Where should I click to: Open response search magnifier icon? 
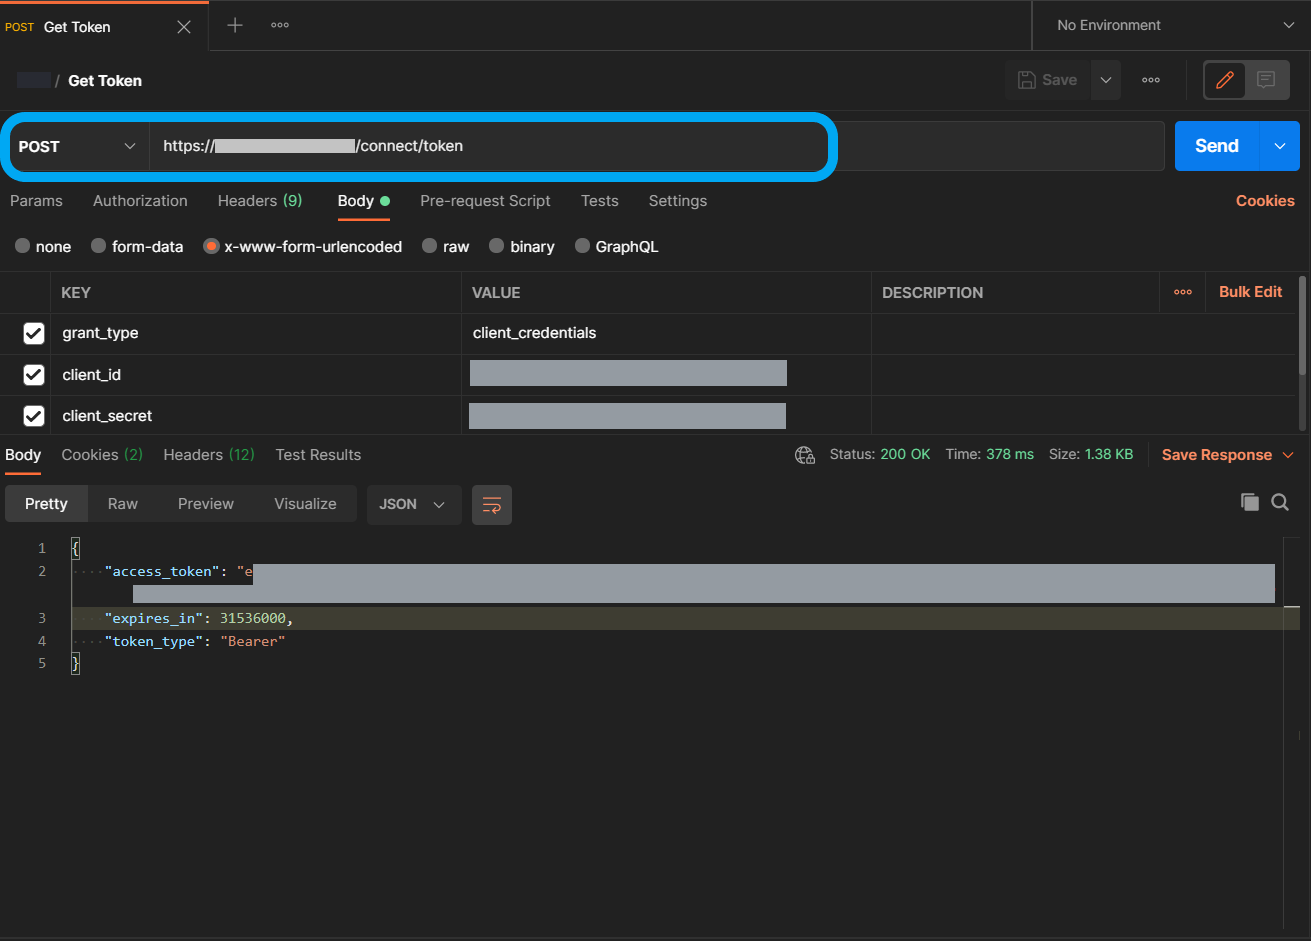click(1280, 502)
